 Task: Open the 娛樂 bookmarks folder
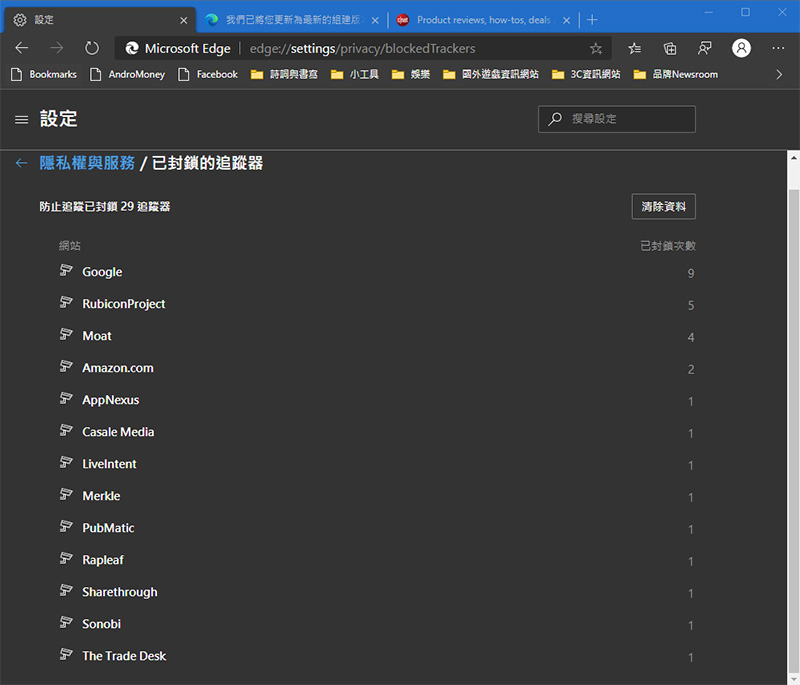coord(411,74)
